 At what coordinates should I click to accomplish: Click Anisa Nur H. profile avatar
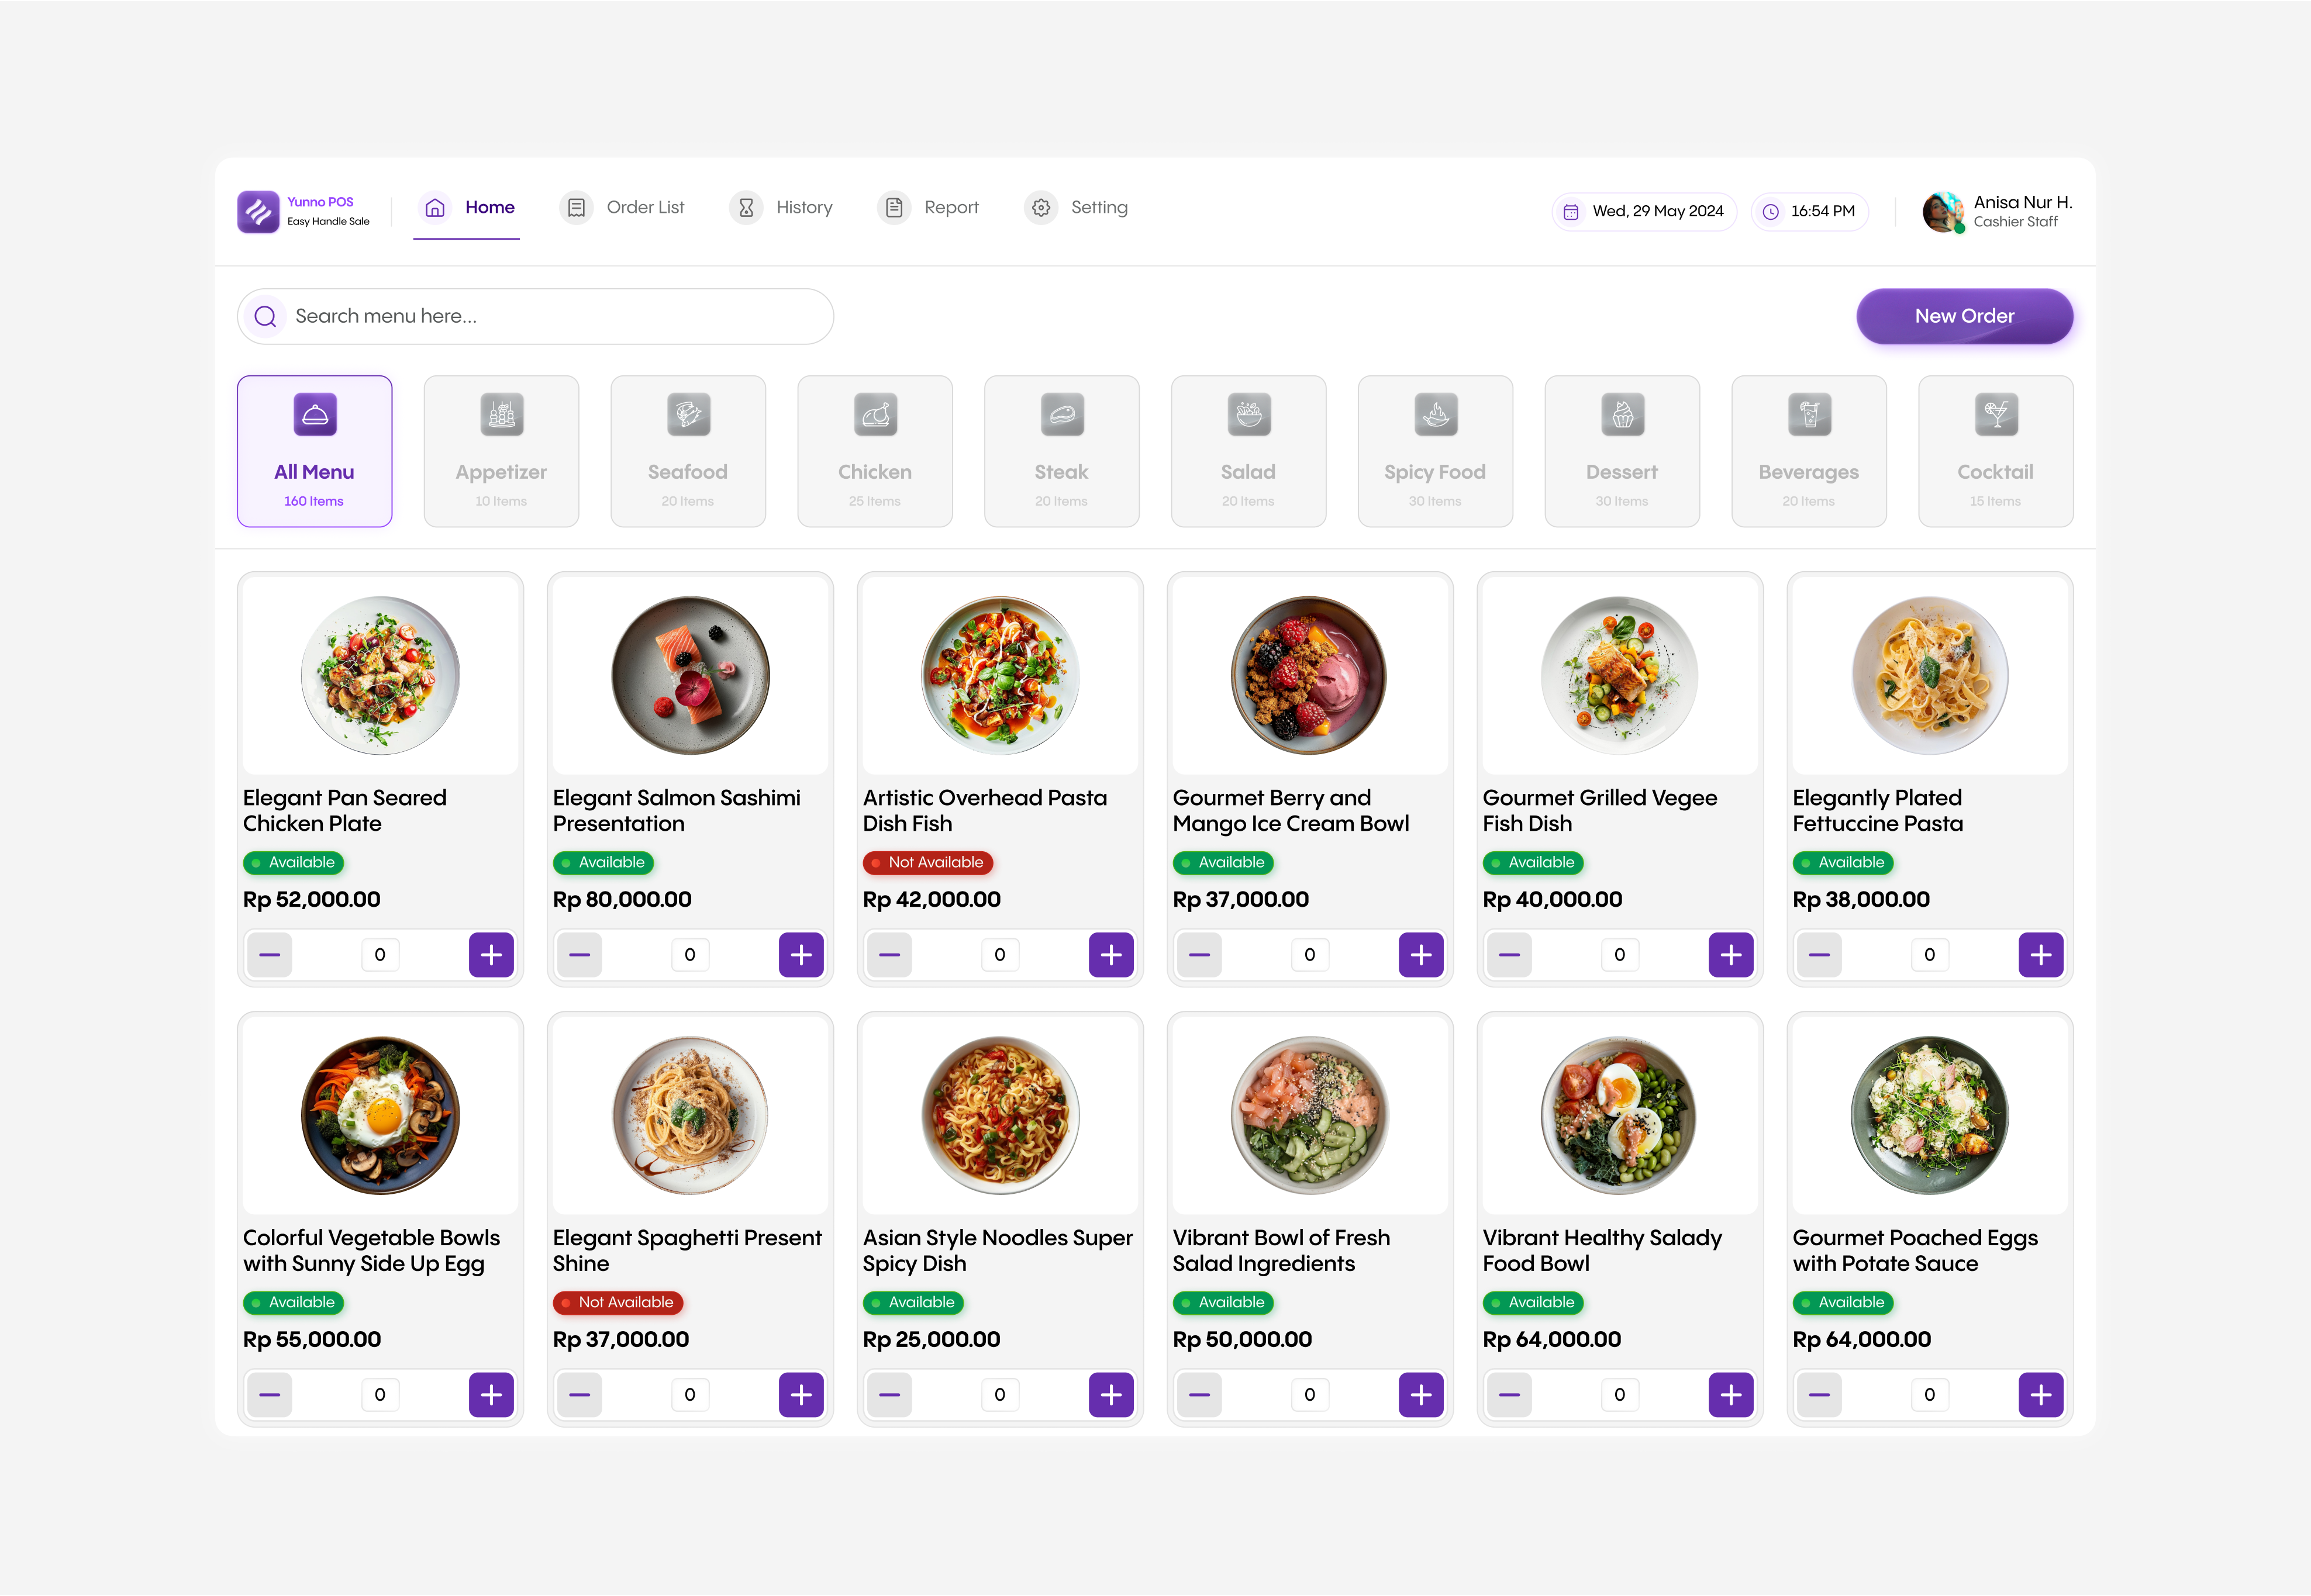[x=1941, y=211]
